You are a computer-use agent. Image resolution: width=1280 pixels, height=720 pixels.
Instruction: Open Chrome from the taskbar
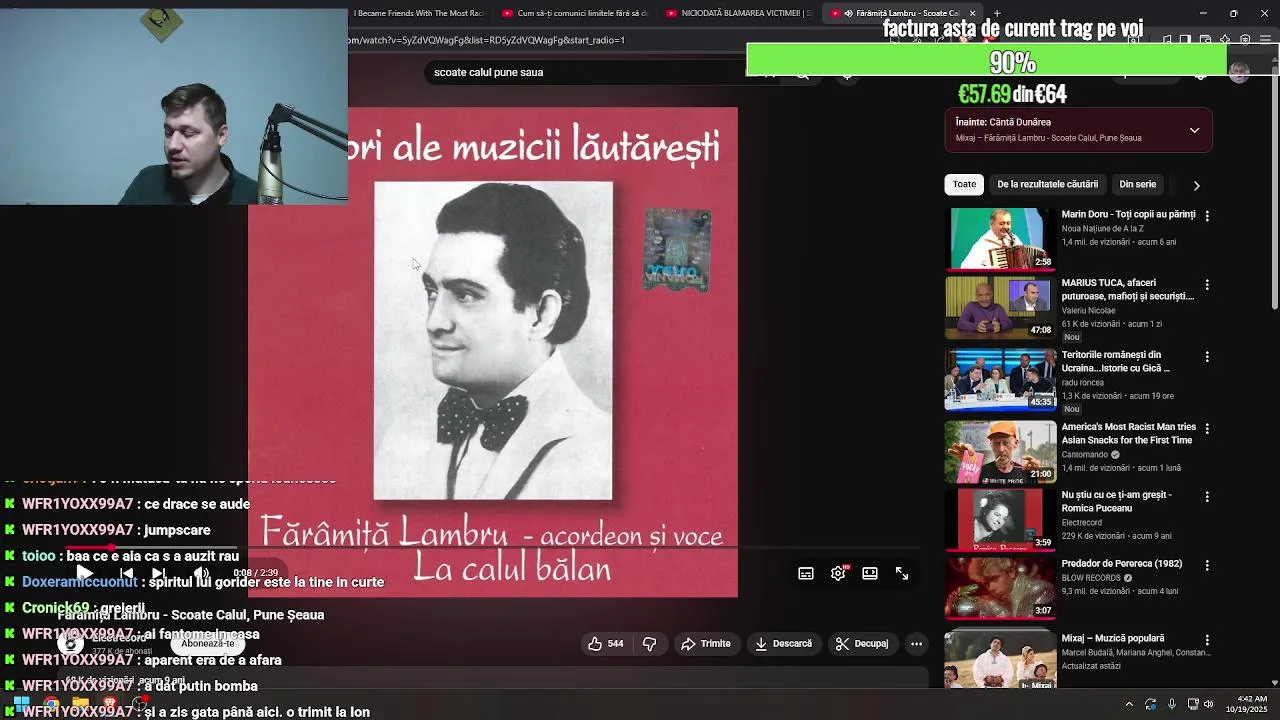pos(51,703)
